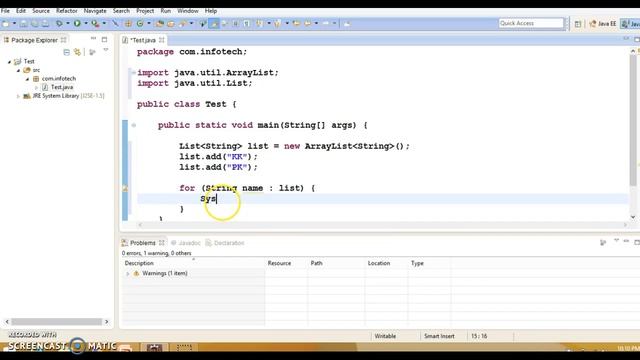The height and width of the screenshot is (360, 640).
Task: Open Package Explorer View Menu dropdown
Action: coord(106,50)
